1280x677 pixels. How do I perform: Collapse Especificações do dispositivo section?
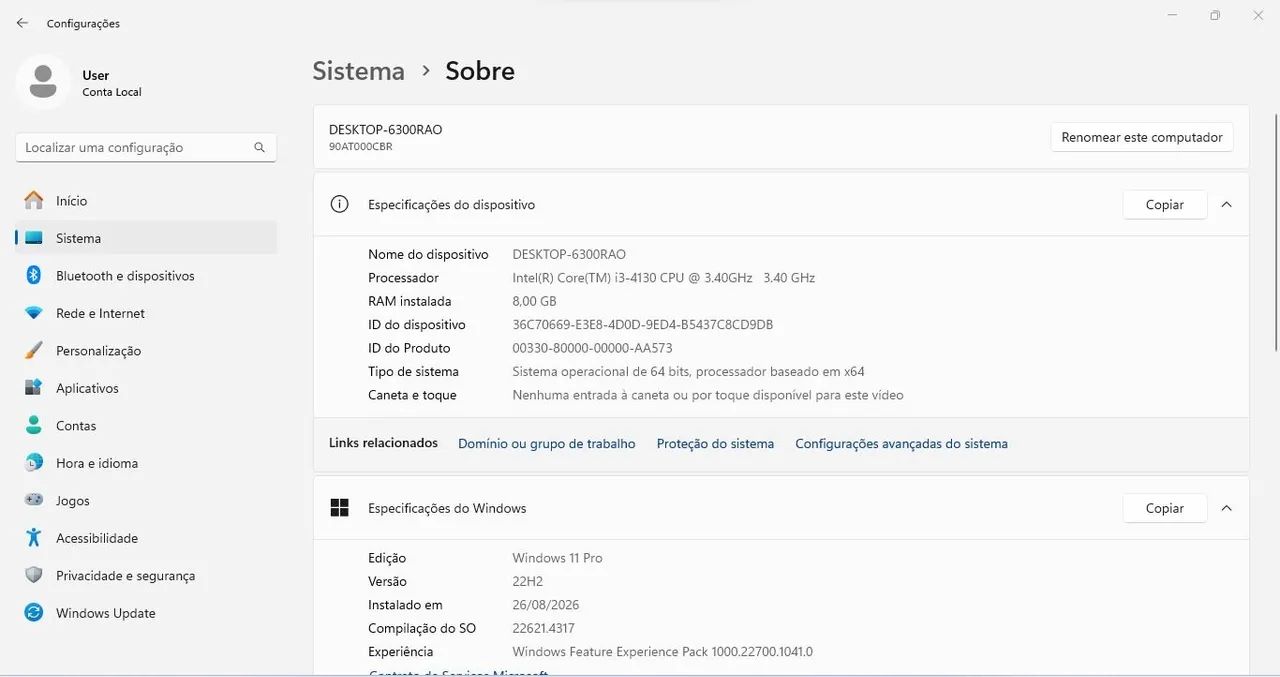point(1226,204)
